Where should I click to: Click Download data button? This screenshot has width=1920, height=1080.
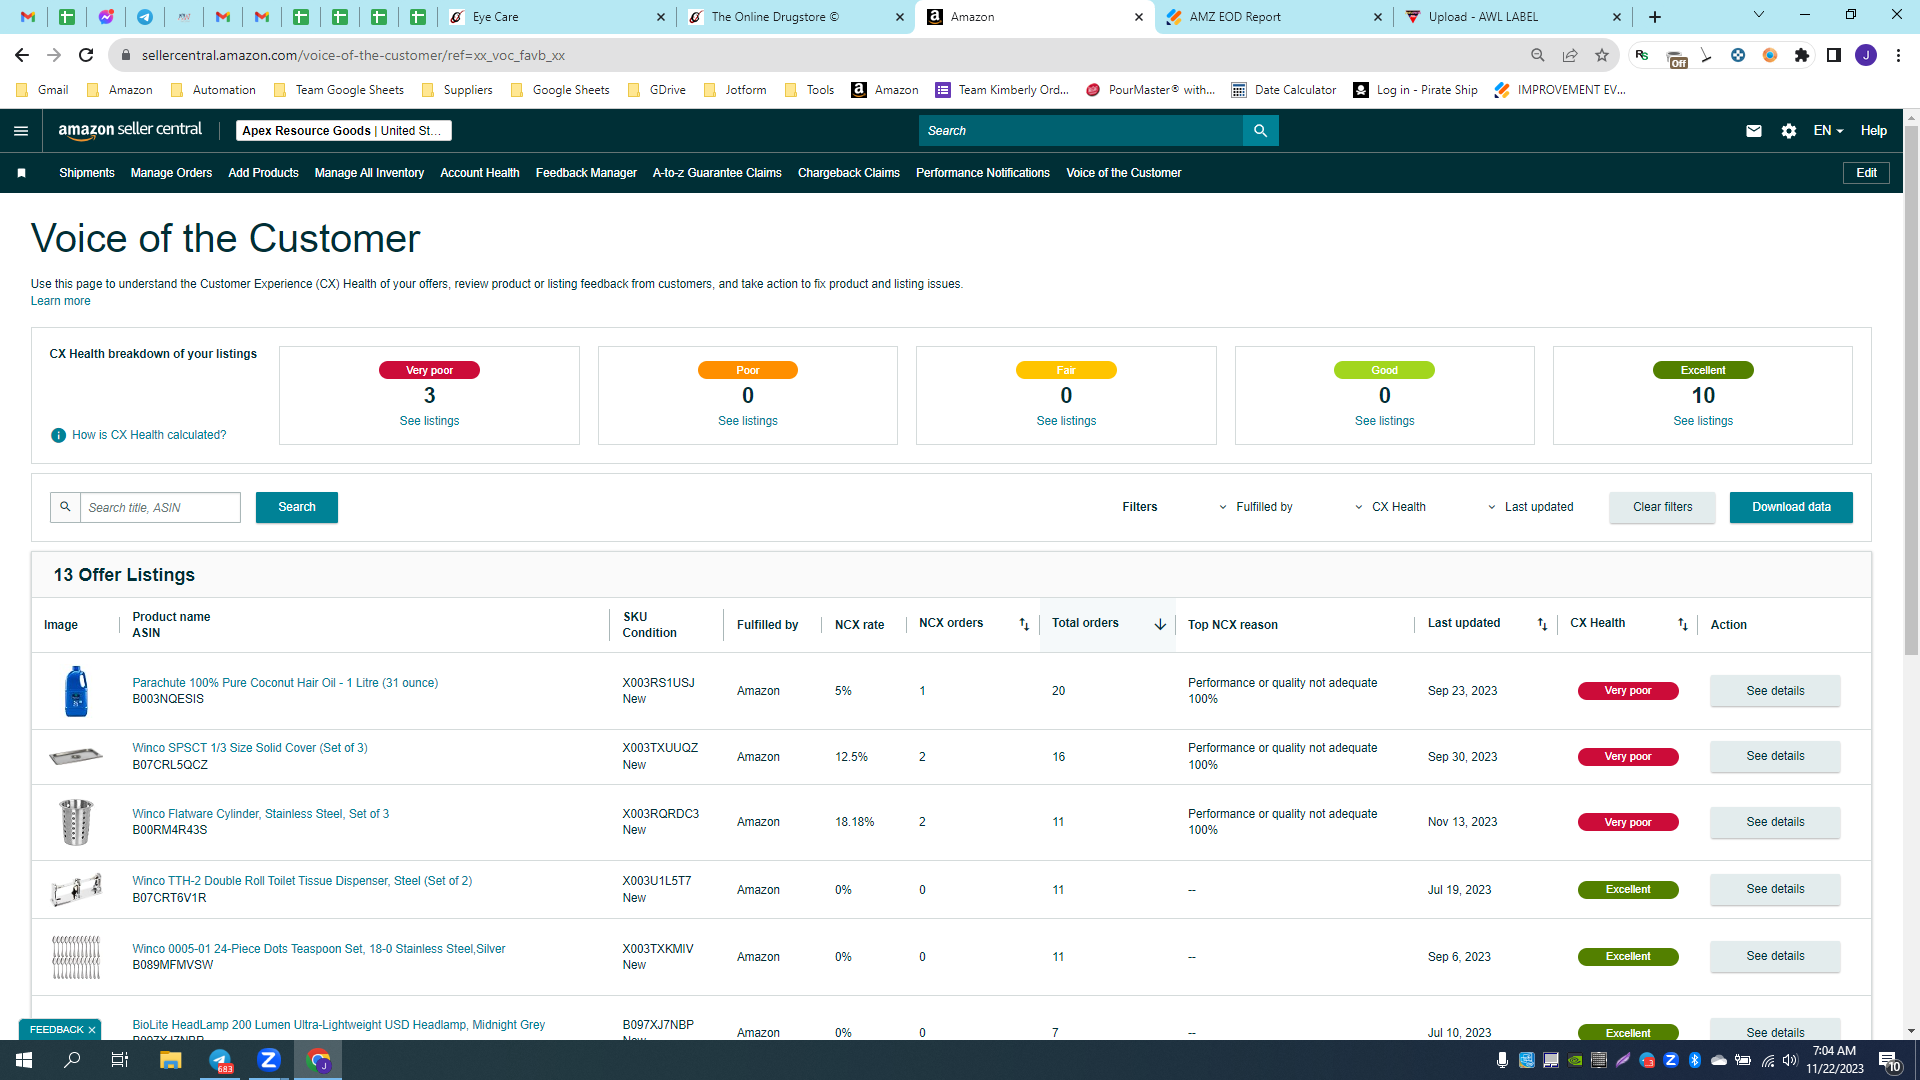coord(1791,507)
